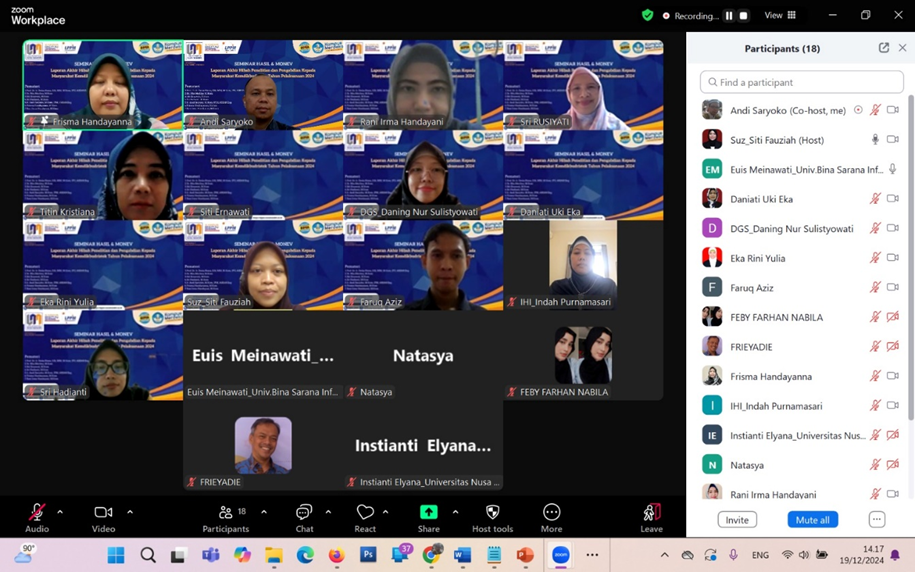
Task: Pop out the Participants panel
Action: 883,48
